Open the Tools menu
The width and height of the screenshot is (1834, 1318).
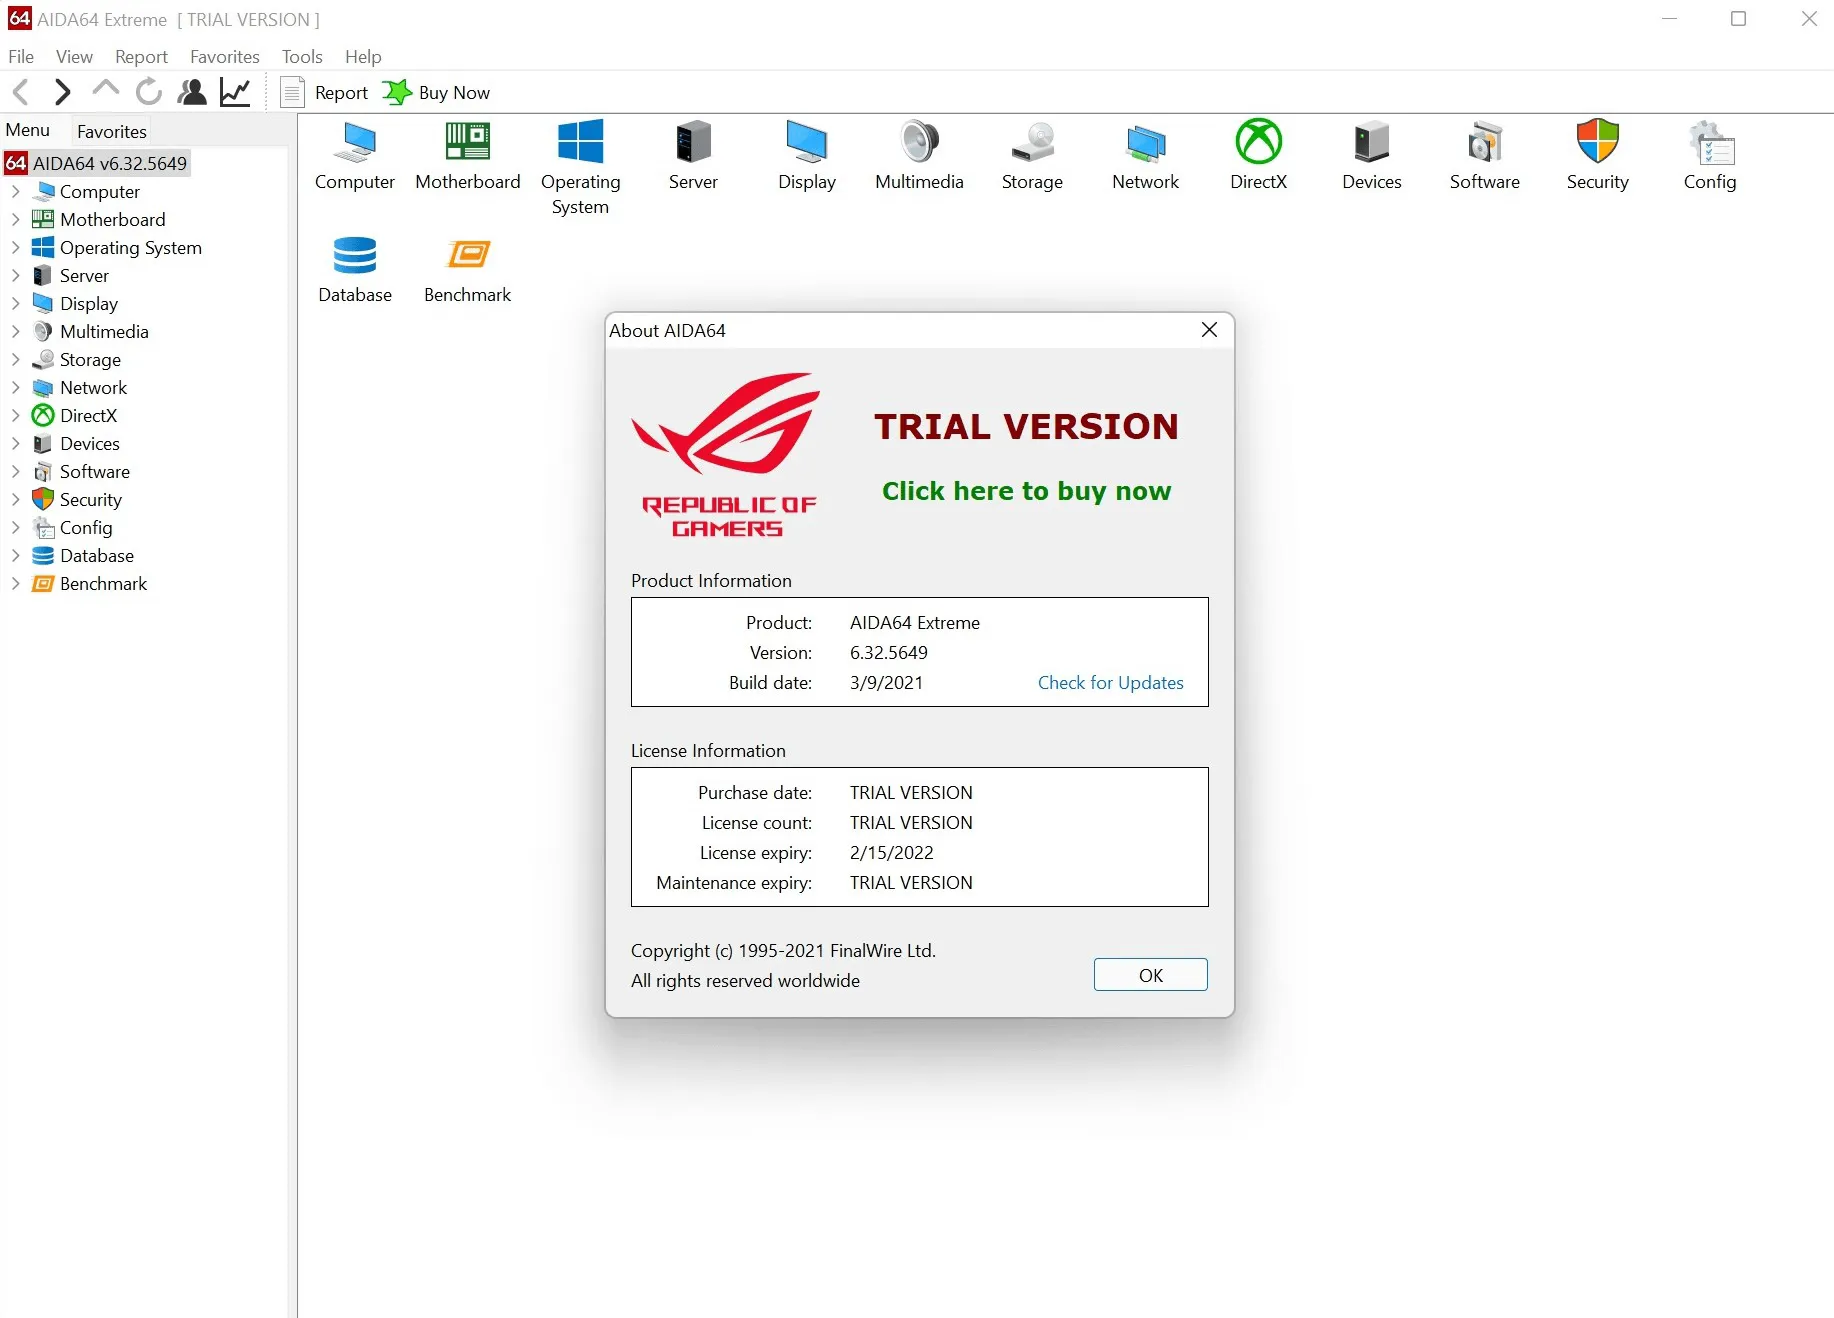pyautogui.click(x=302, y=56)
